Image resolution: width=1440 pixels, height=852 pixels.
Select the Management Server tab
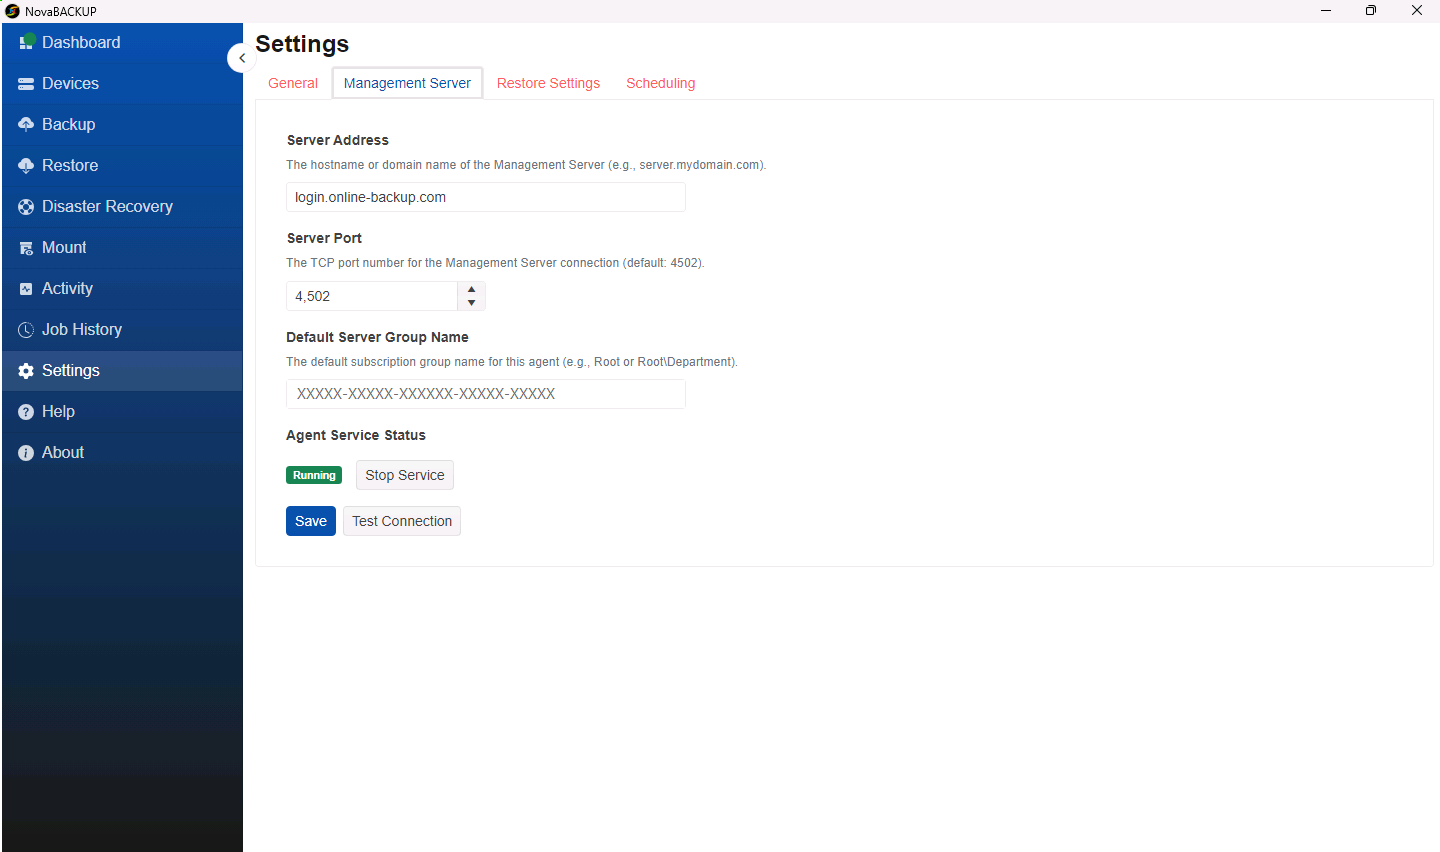tap(407, 83)
